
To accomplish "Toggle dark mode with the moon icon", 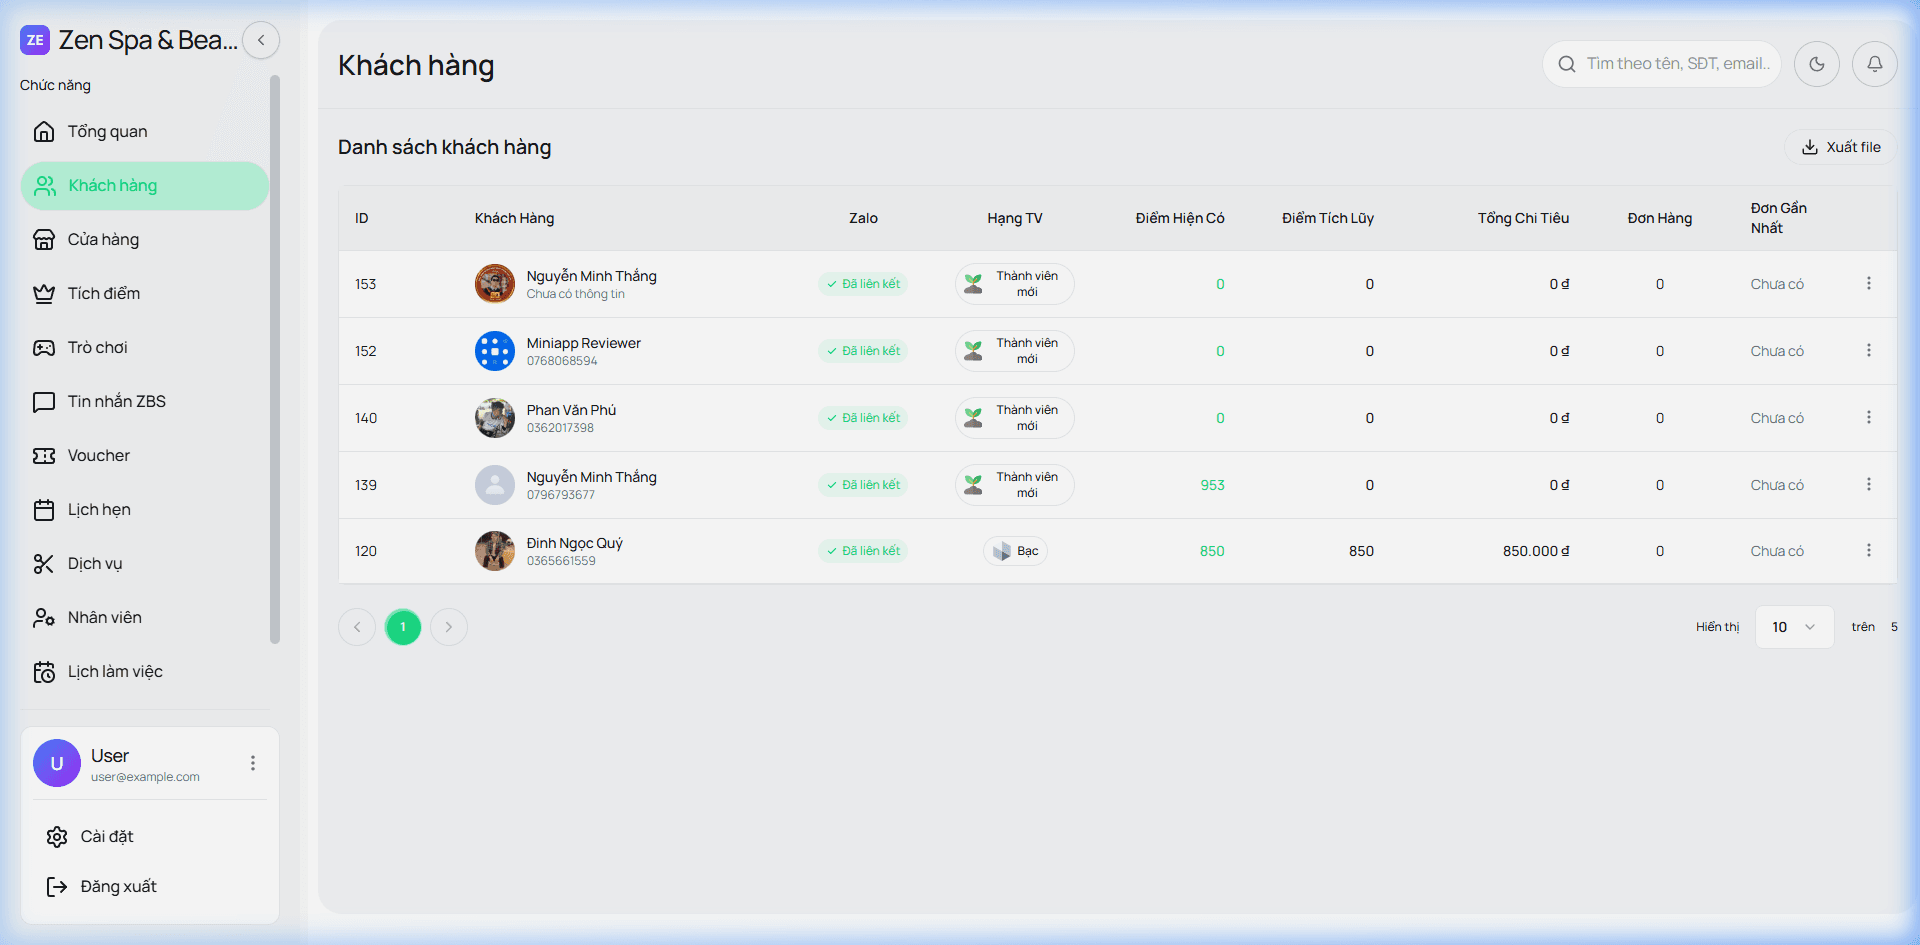I will 1816,64.
